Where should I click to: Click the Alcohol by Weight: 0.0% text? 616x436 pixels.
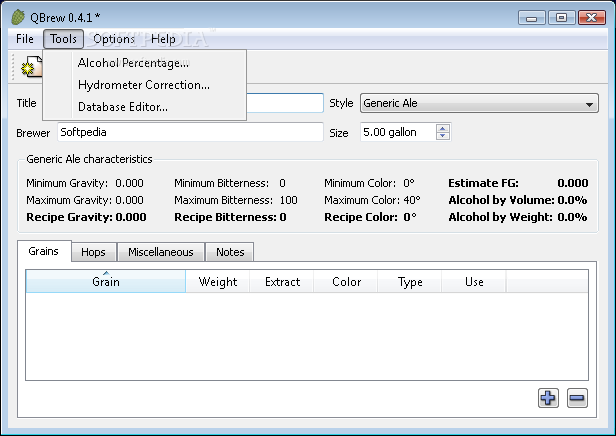pyautogui.click(x=518, y=217)
